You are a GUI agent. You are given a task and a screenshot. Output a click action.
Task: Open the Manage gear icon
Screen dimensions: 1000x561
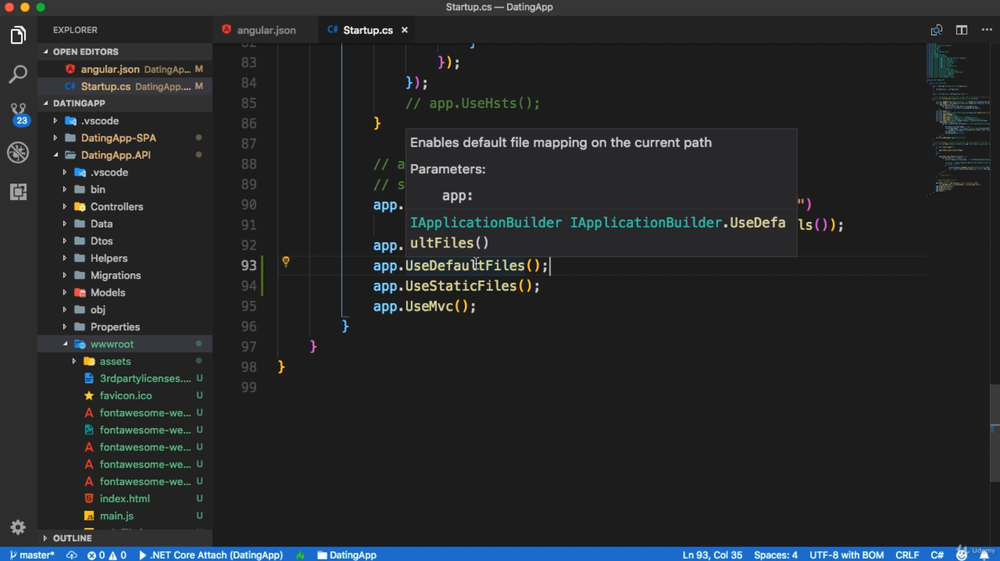[18, 527]
